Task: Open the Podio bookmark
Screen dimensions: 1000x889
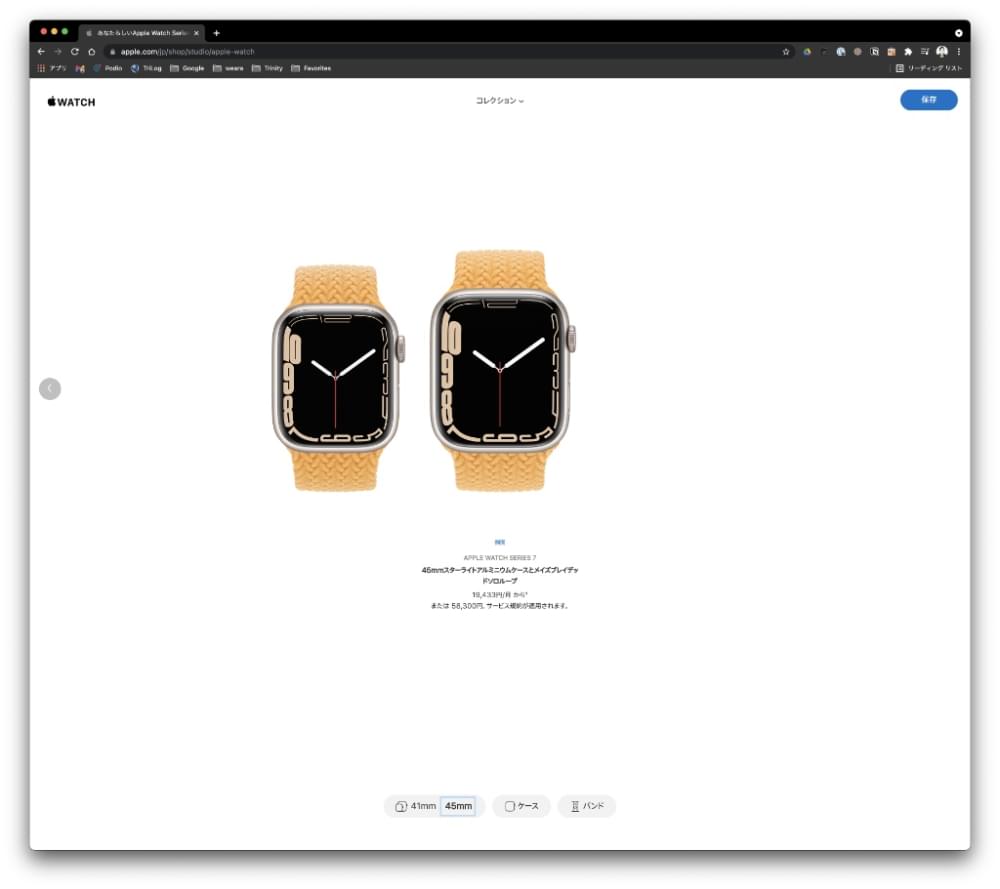Action: (x=108, y=68)
